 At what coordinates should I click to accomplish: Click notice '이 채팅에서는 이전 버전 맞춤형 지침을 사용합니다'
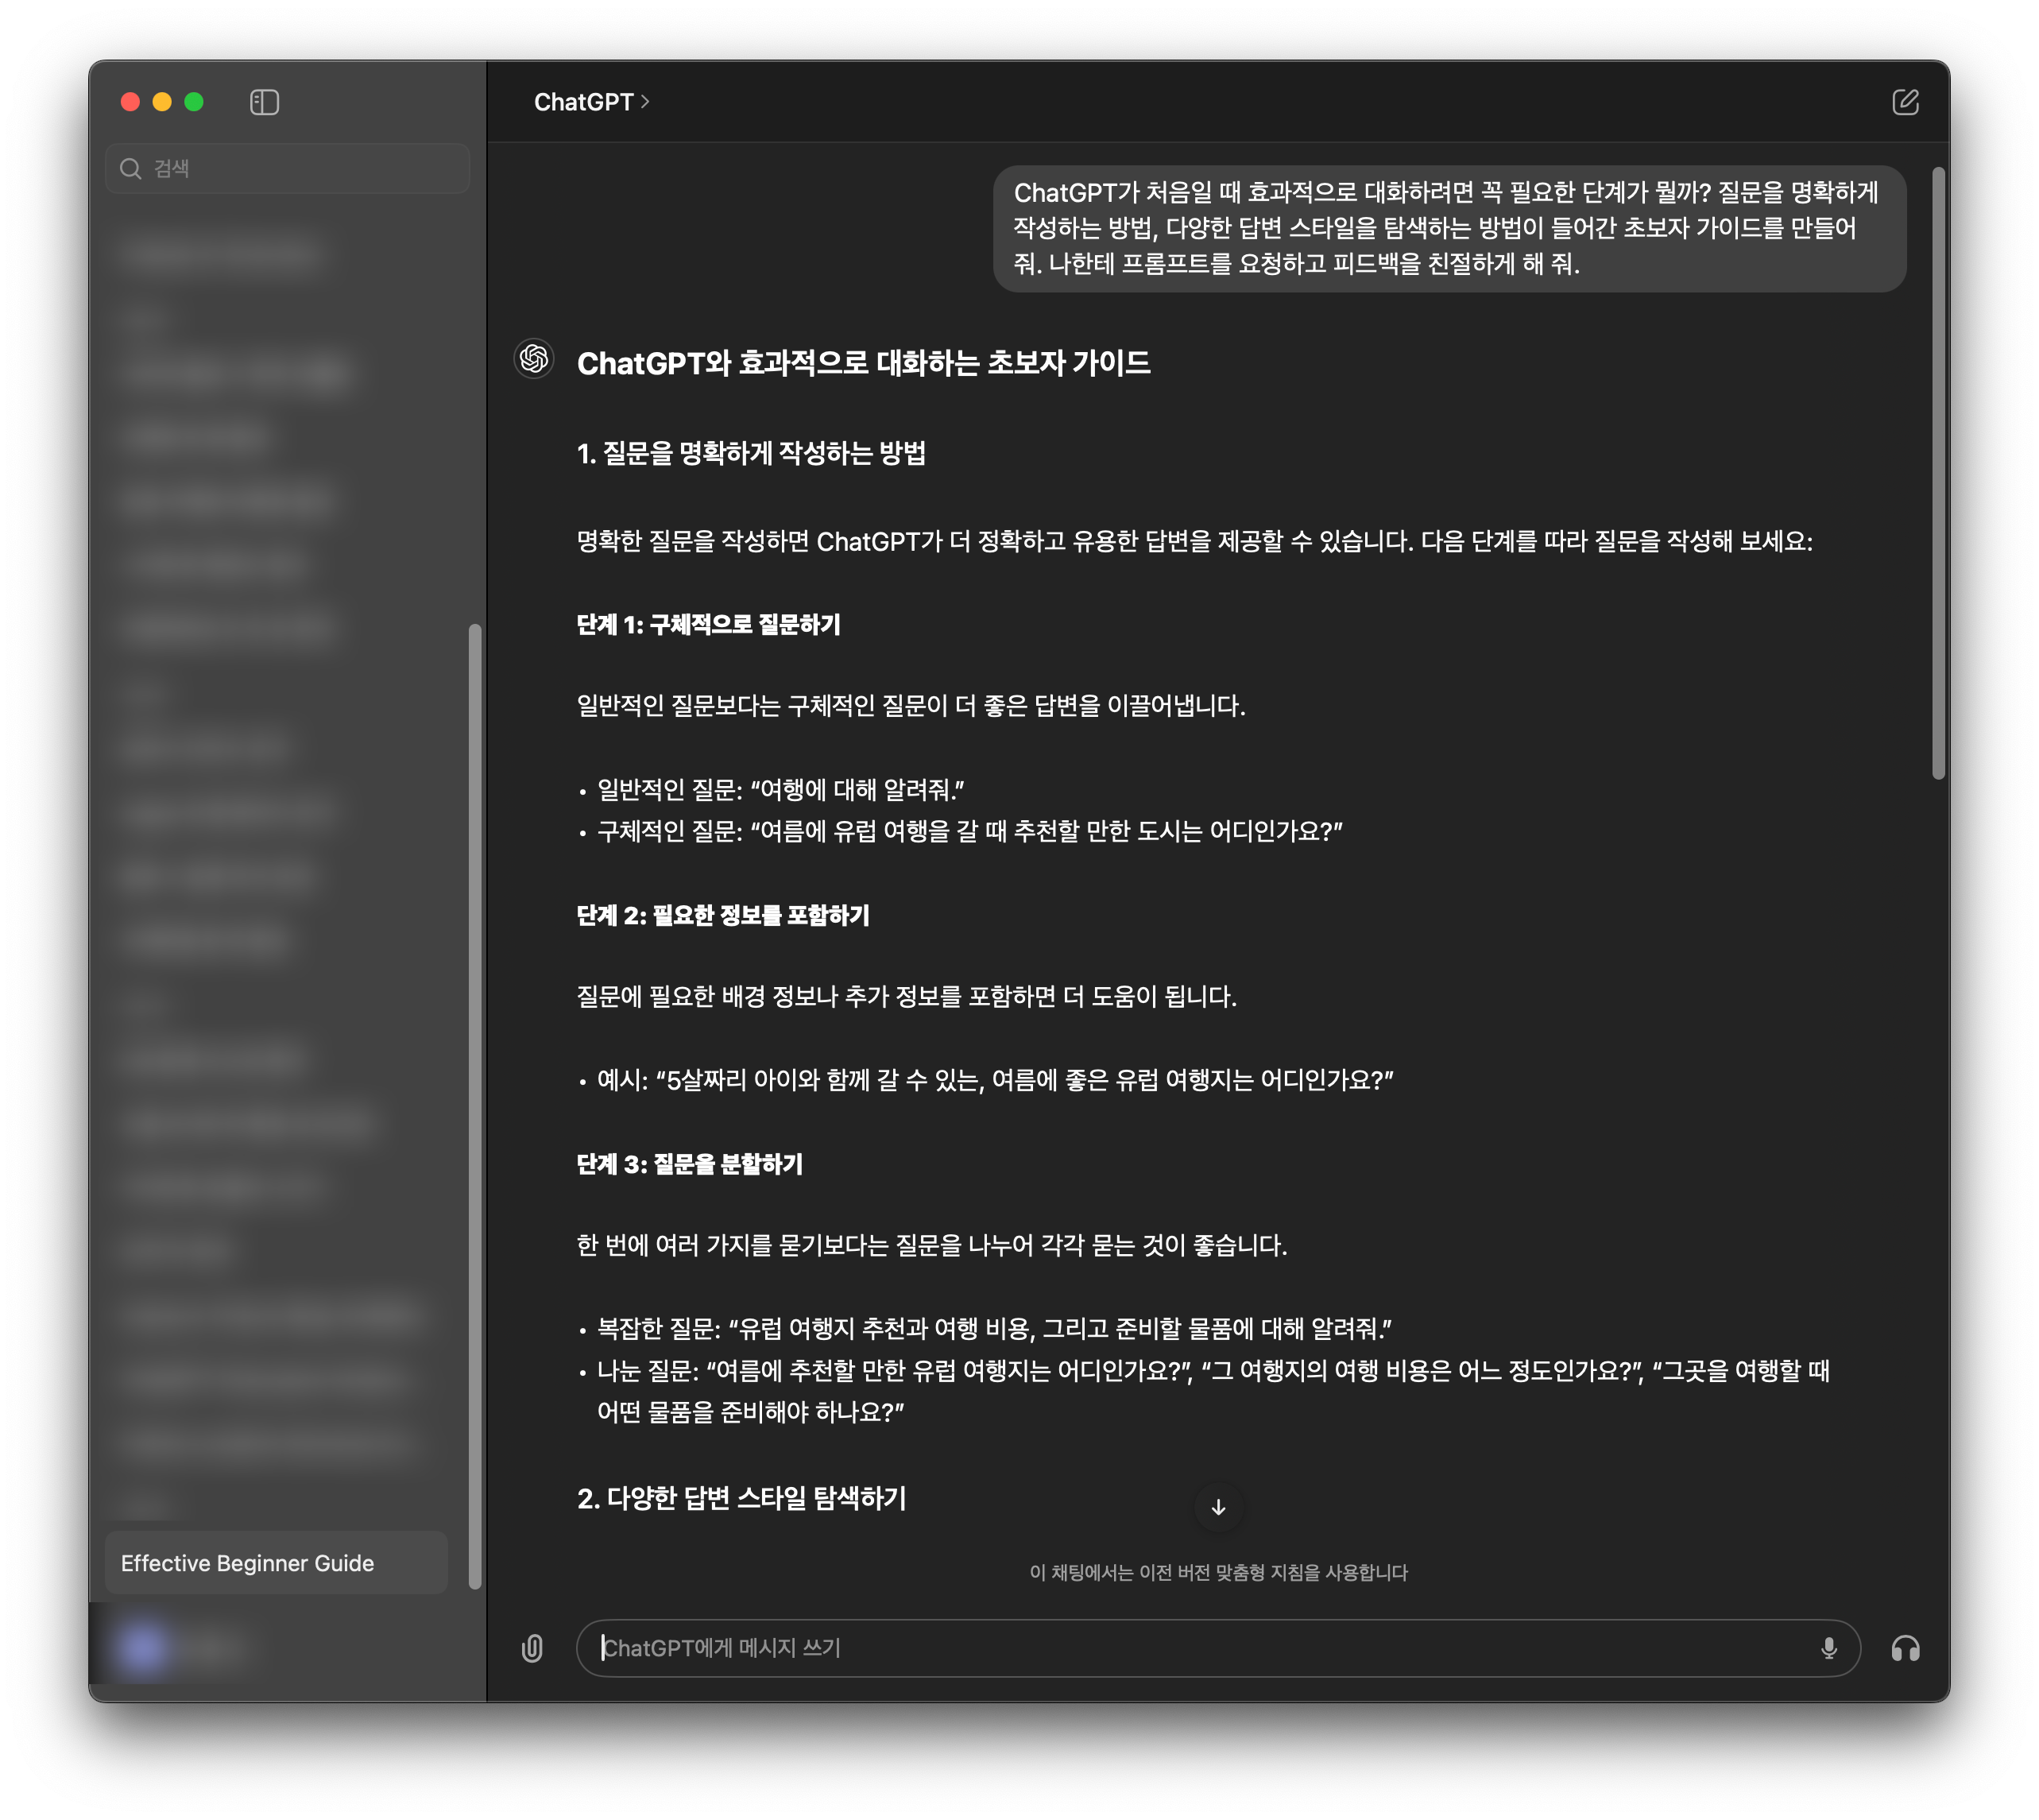(x=1218, y=1573)
